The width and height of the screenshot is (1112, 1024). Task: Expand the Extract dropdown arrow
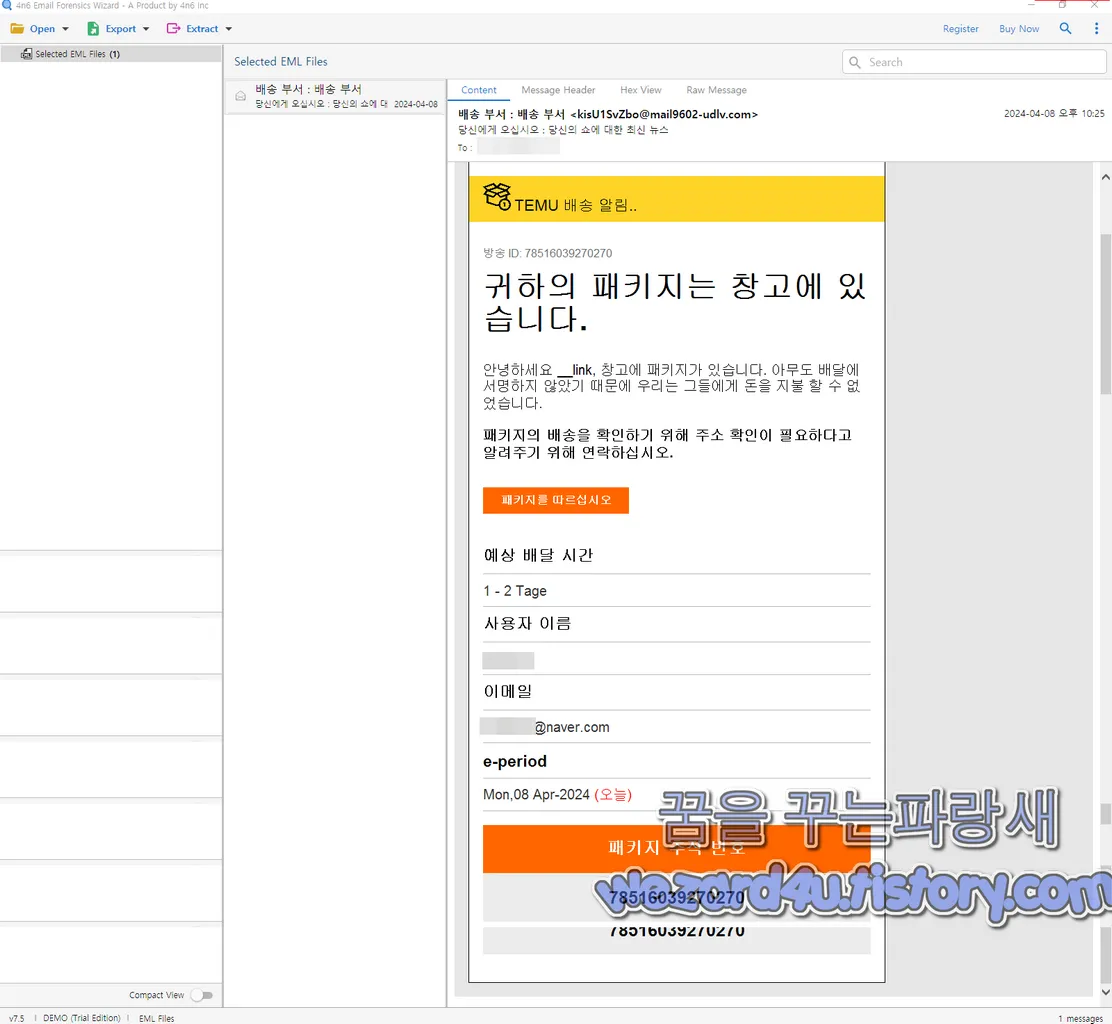228,29
